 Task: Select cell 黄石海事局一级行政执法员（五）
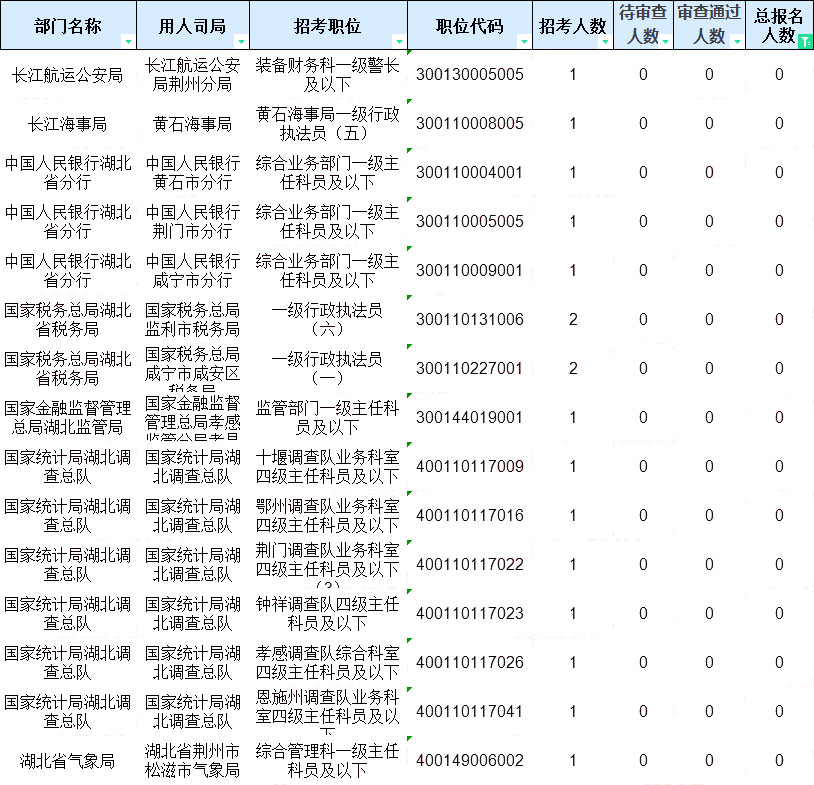[328, 124]
